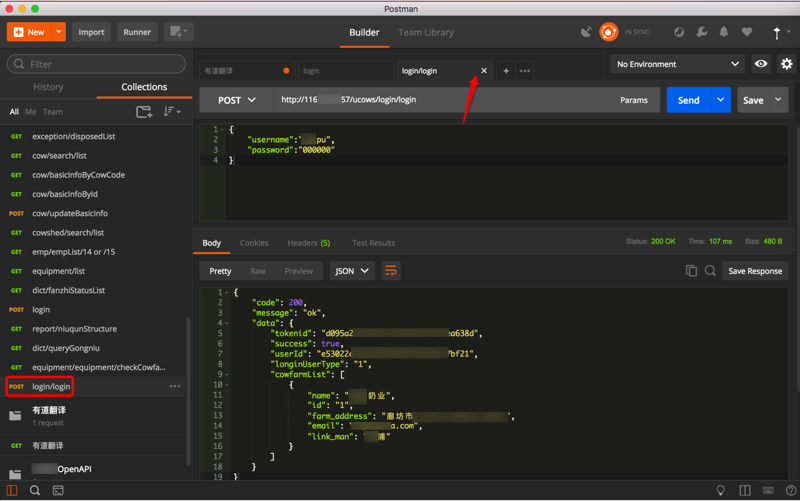Open the New button dropdown arrow

[59, 32]
